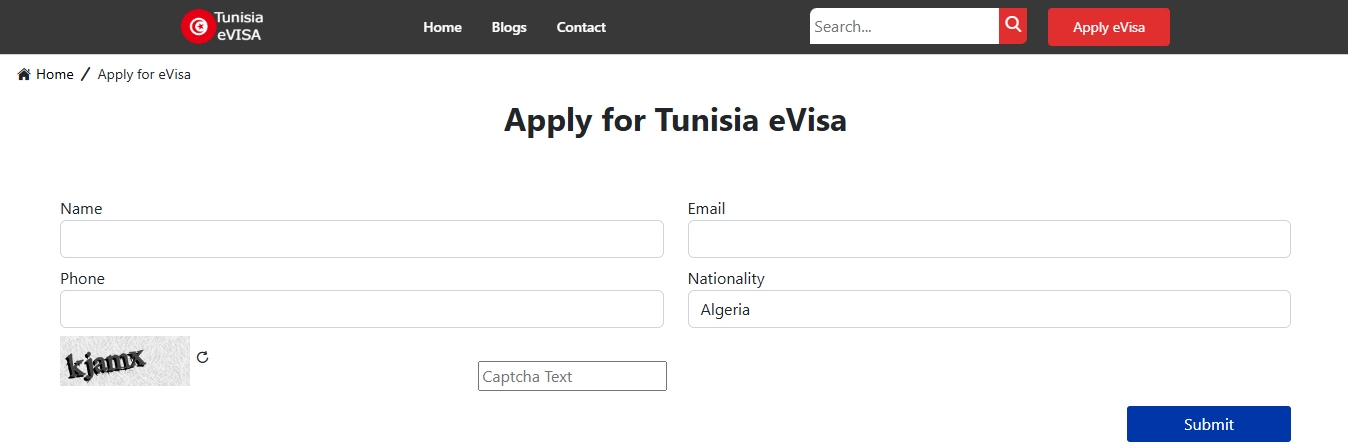The image size is (1348, 443).
Task: Go to Home in the navigation bar
Action: pyautogui.click(x=442, y=27)
